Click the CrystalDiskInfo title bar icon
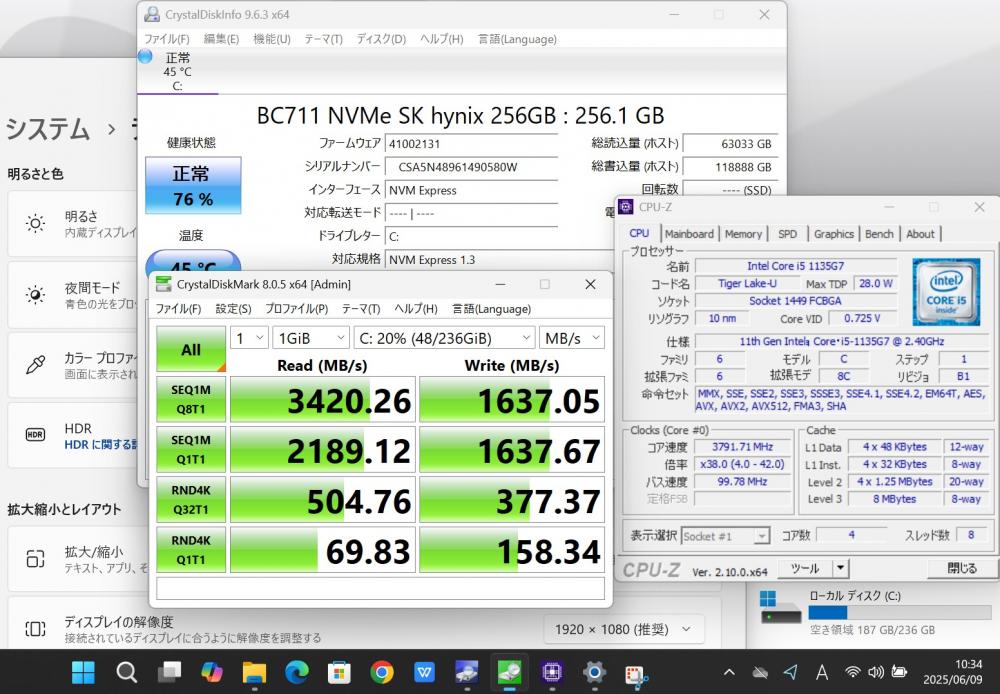1000x694 pixels. pyautogui.click(x=152, y=13)
